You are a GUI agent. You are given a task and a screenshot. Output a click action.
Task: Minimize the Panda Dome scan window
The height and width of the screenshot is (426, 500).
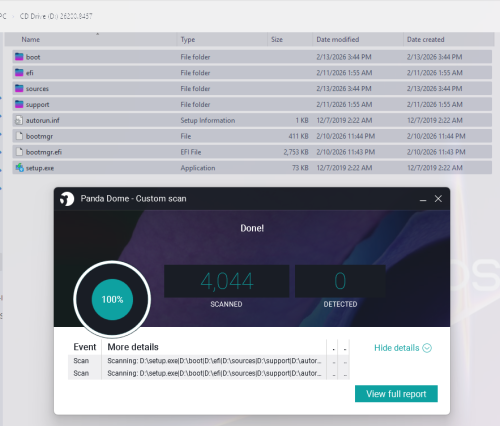(423, 199)
